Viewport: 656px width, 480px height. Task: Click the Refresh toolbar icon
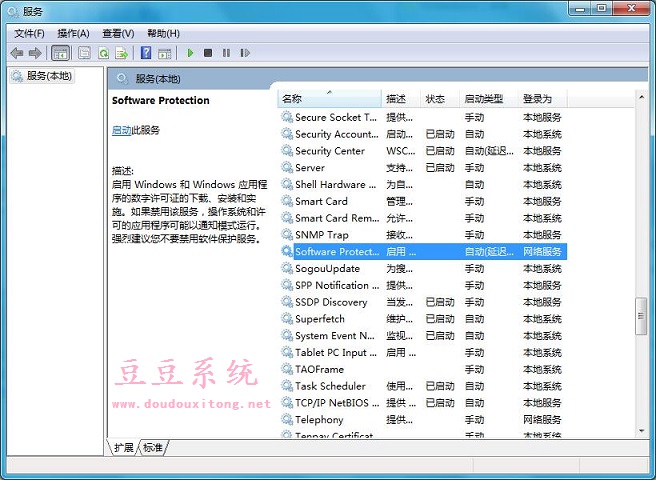point(103,53)
